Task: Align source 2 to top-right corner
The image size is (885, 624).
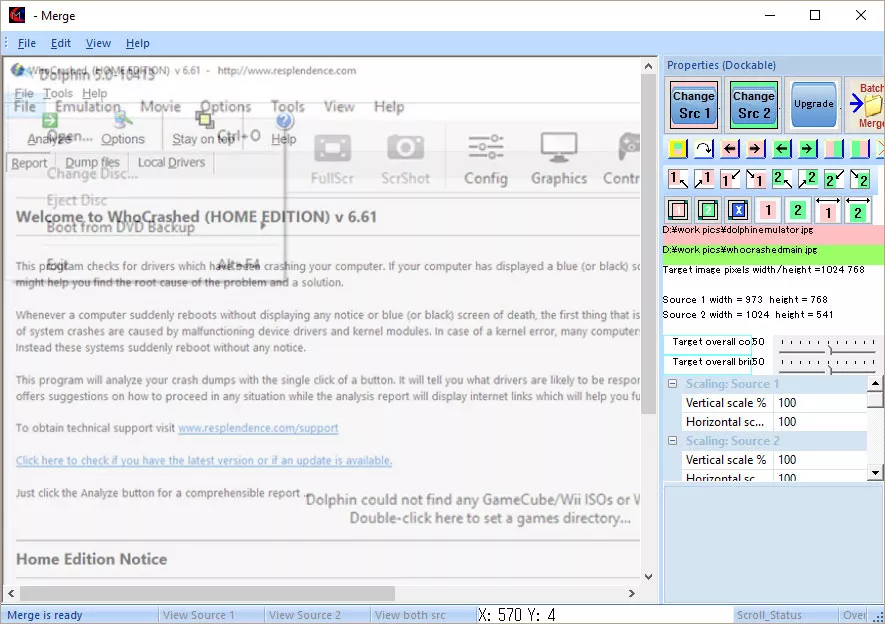Action: tap(808, 179)
